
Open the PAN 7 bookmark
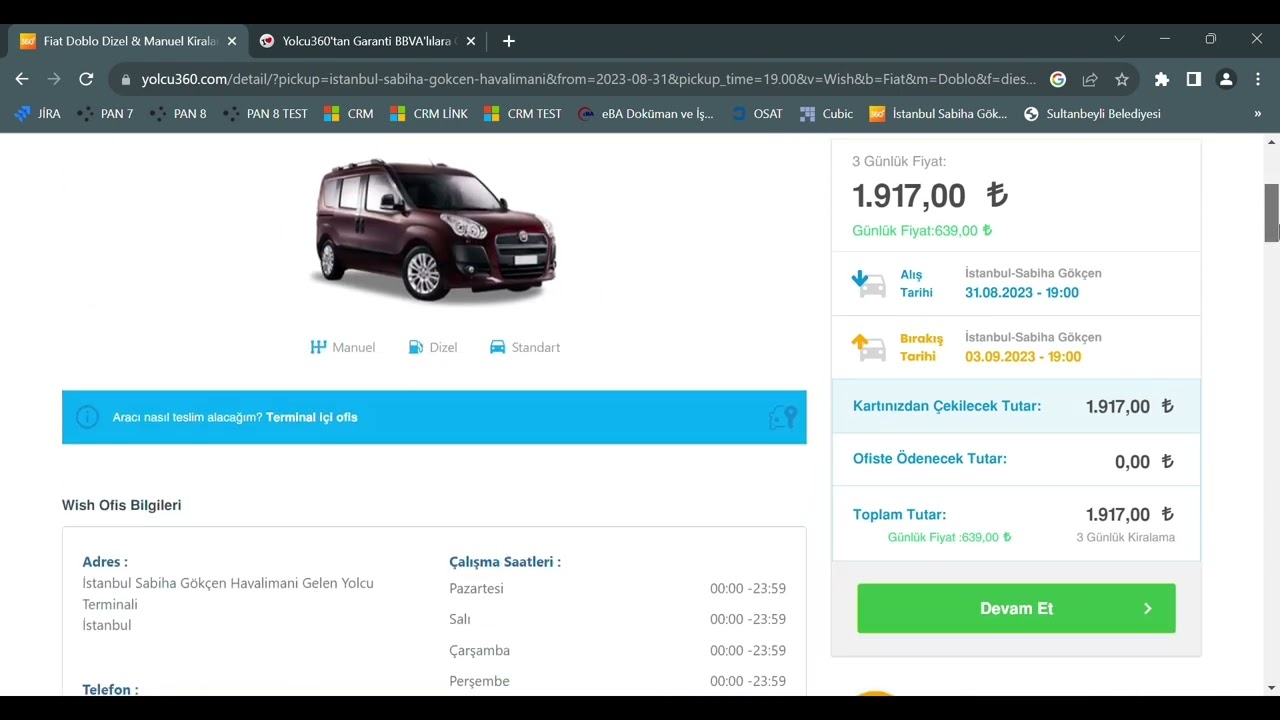pos(105,114)
